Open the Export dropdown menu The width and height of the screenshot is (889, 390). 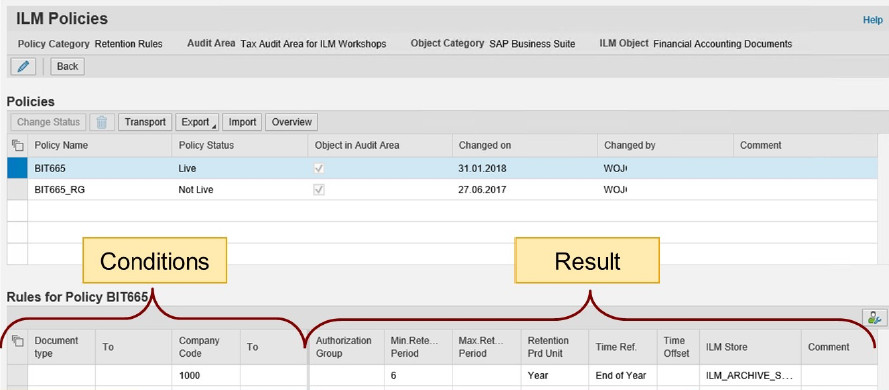point(197,122)
